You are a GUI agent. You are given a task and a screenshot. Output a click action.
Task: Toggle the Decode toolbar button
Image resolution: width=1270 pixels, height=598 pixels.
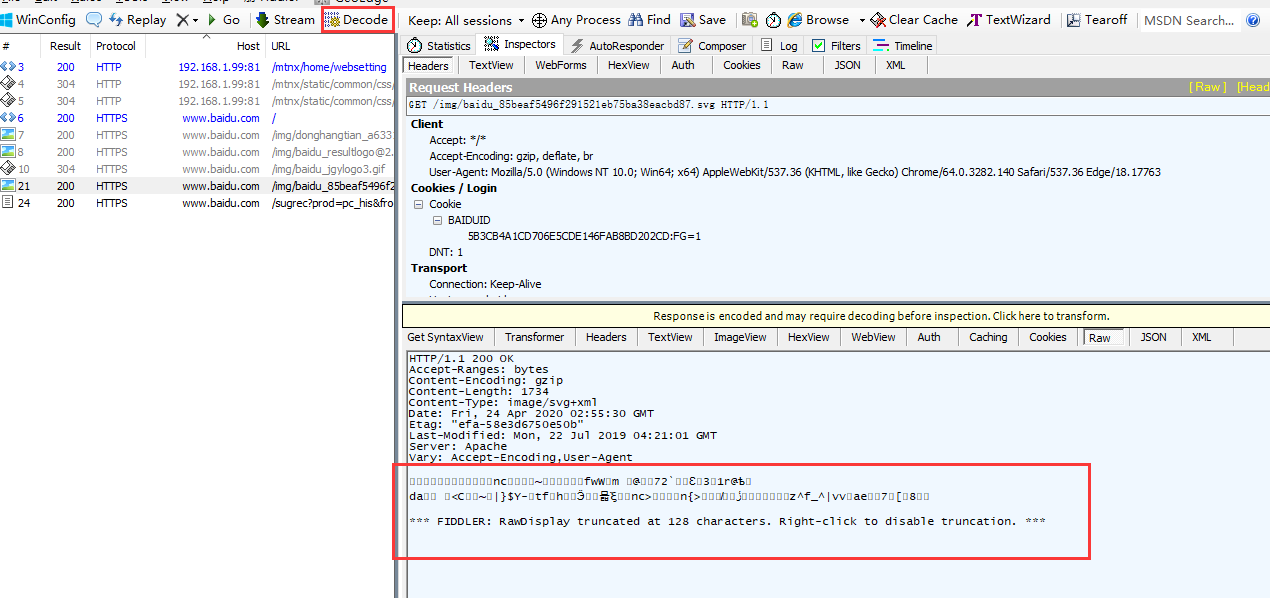357,20
